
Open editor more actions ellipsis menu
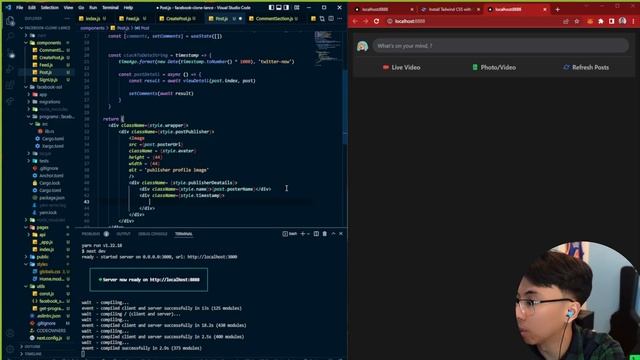pos(340,18)
